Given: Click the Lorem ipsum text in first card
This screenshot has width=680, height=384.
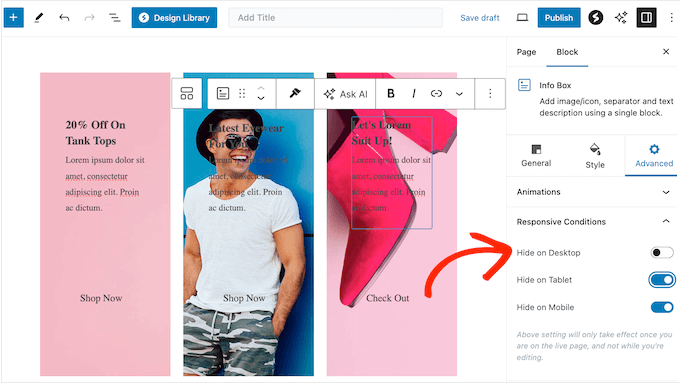Looking at the screenshot, I should 105,184.
